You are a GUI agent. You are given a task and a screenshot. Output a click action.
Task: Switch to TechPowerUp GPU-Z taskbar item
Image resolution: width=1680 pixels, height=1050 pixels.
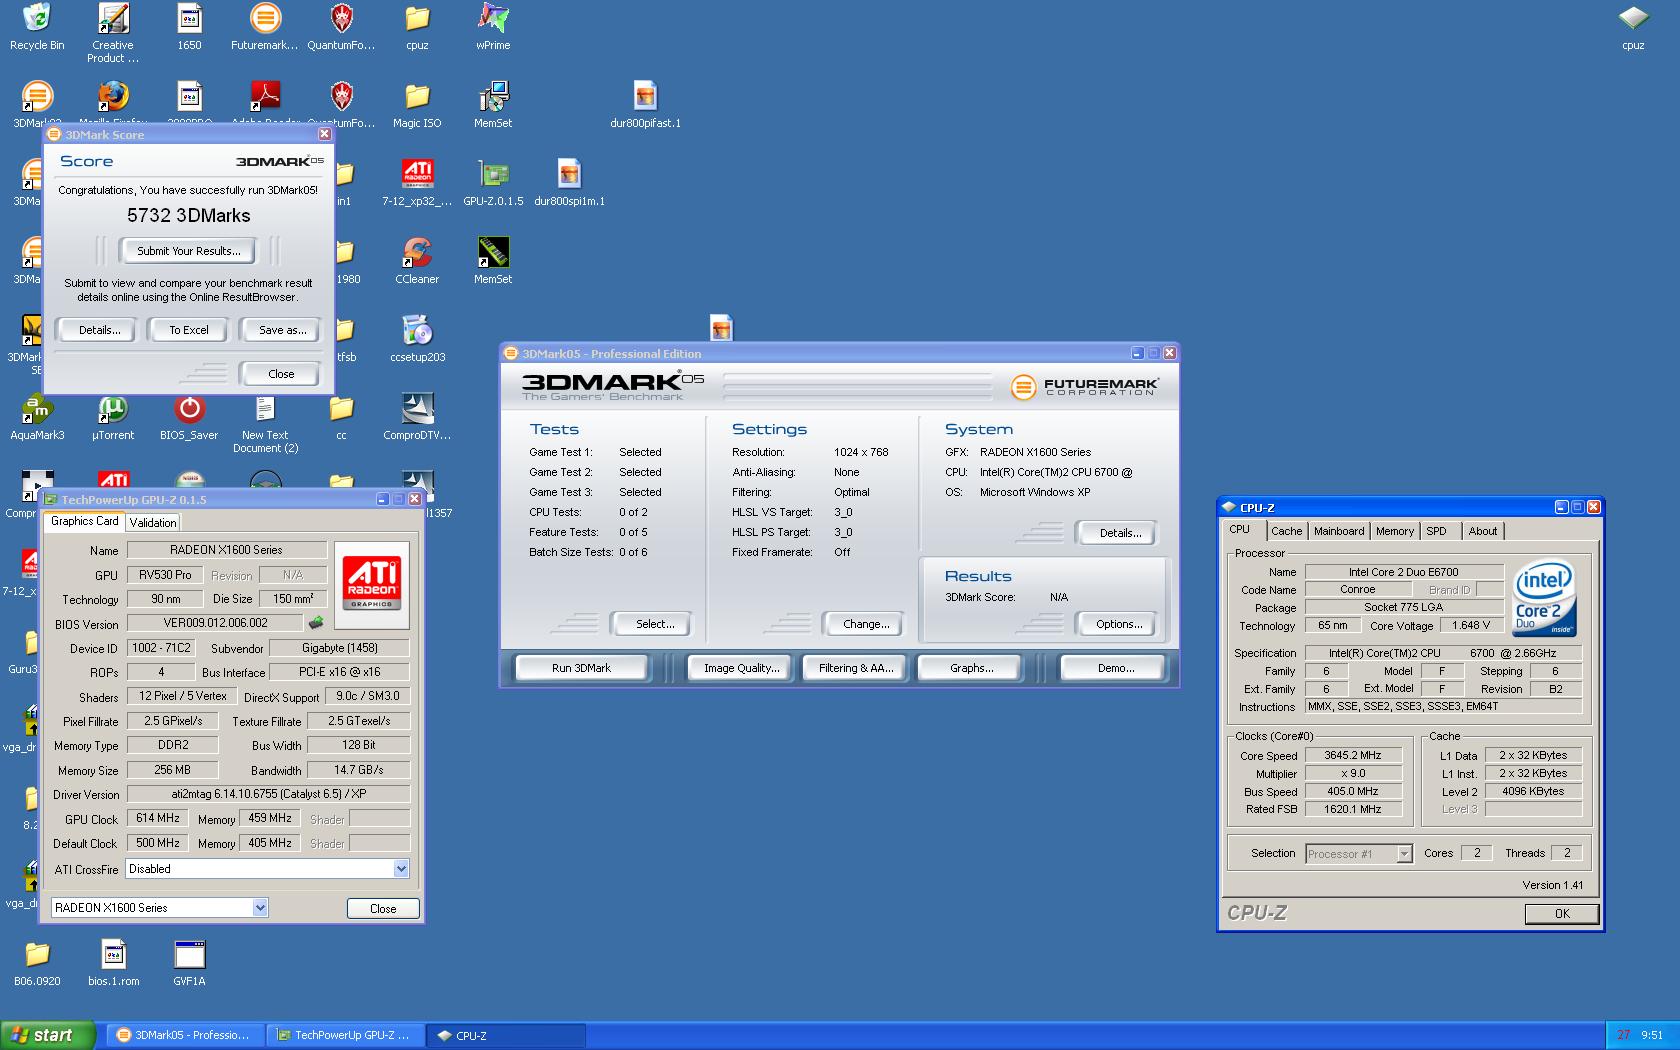click(347, 1036)
